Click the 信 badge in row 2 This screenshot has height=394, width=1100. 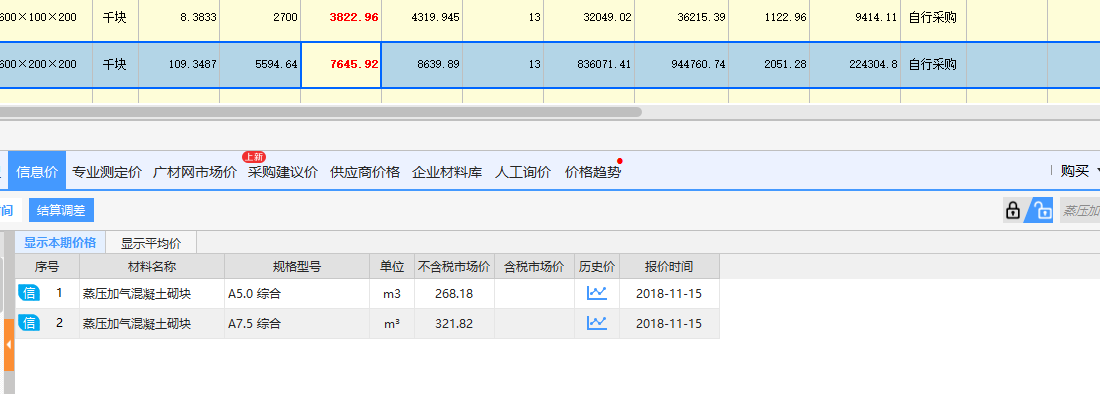[x=29, y=323]
